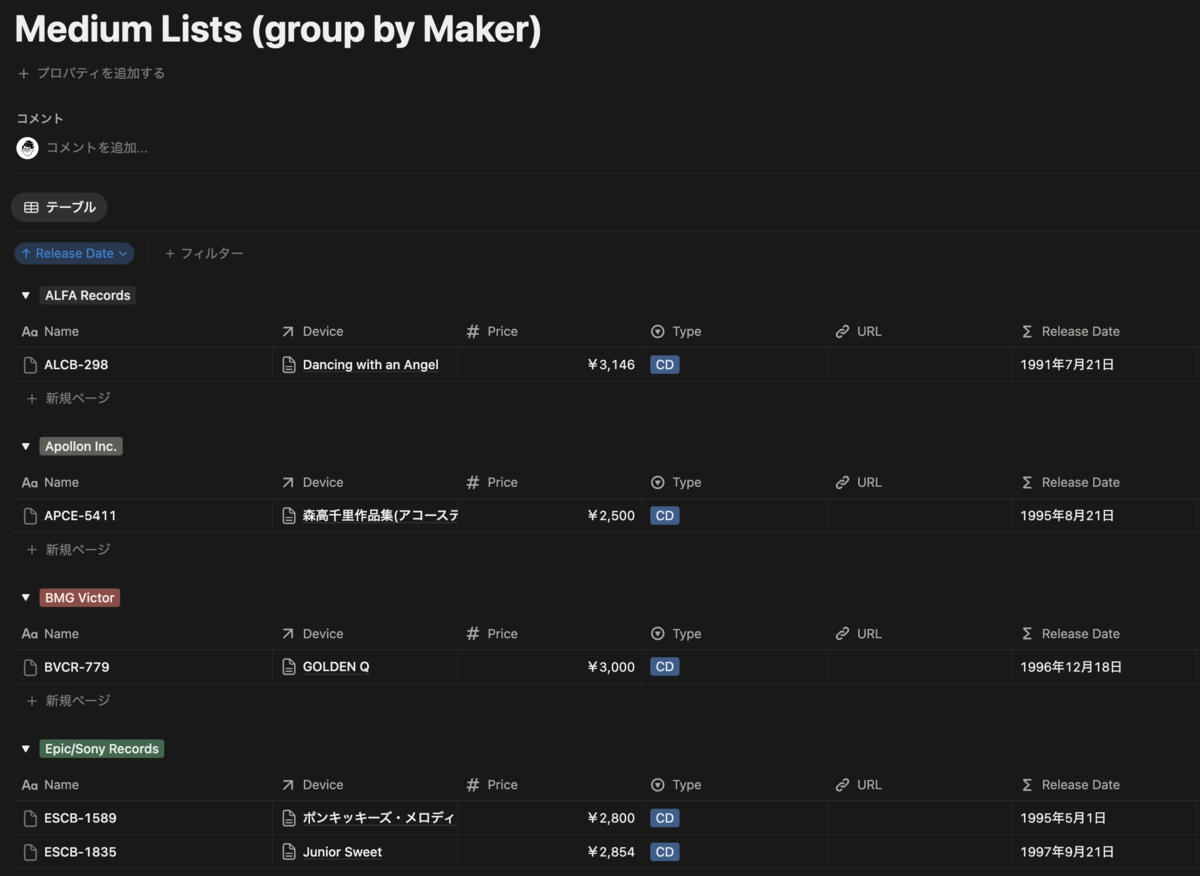Click document icon beside Junior Sweet
1200x876 pixels.
(x=289, y=852)
